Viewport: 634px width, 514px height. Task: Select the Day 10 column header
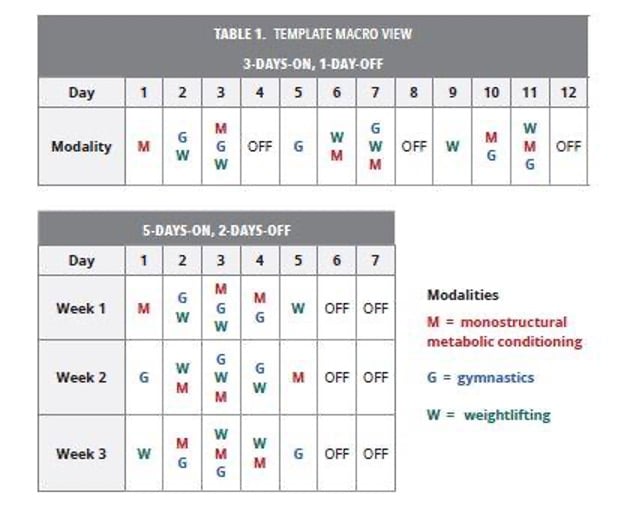(x=491, y=93)
